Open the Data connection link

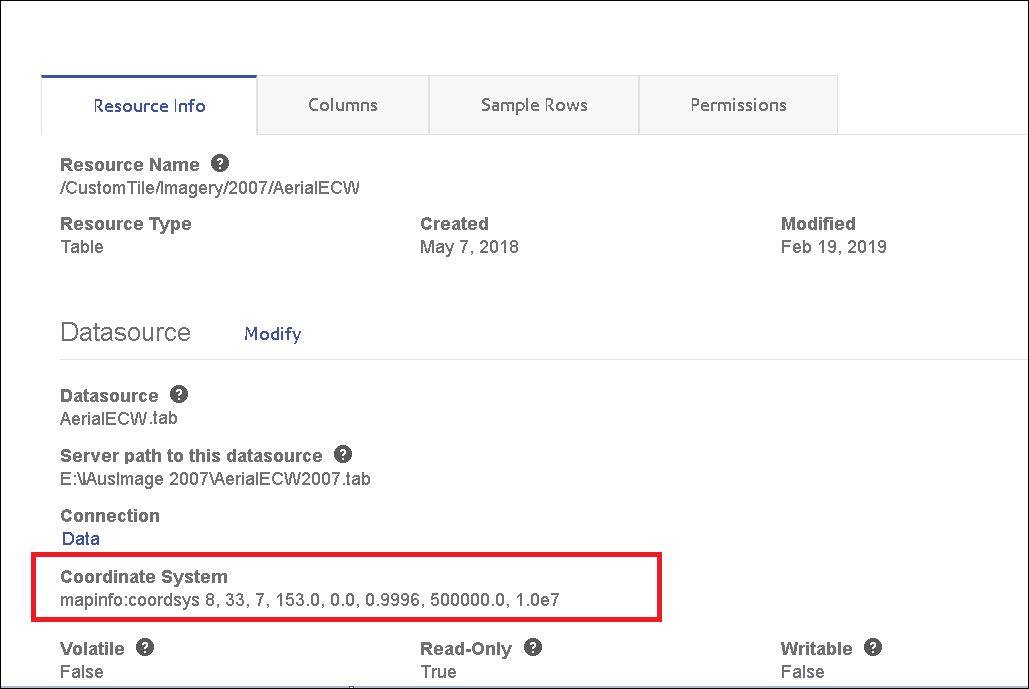point(81,539)
